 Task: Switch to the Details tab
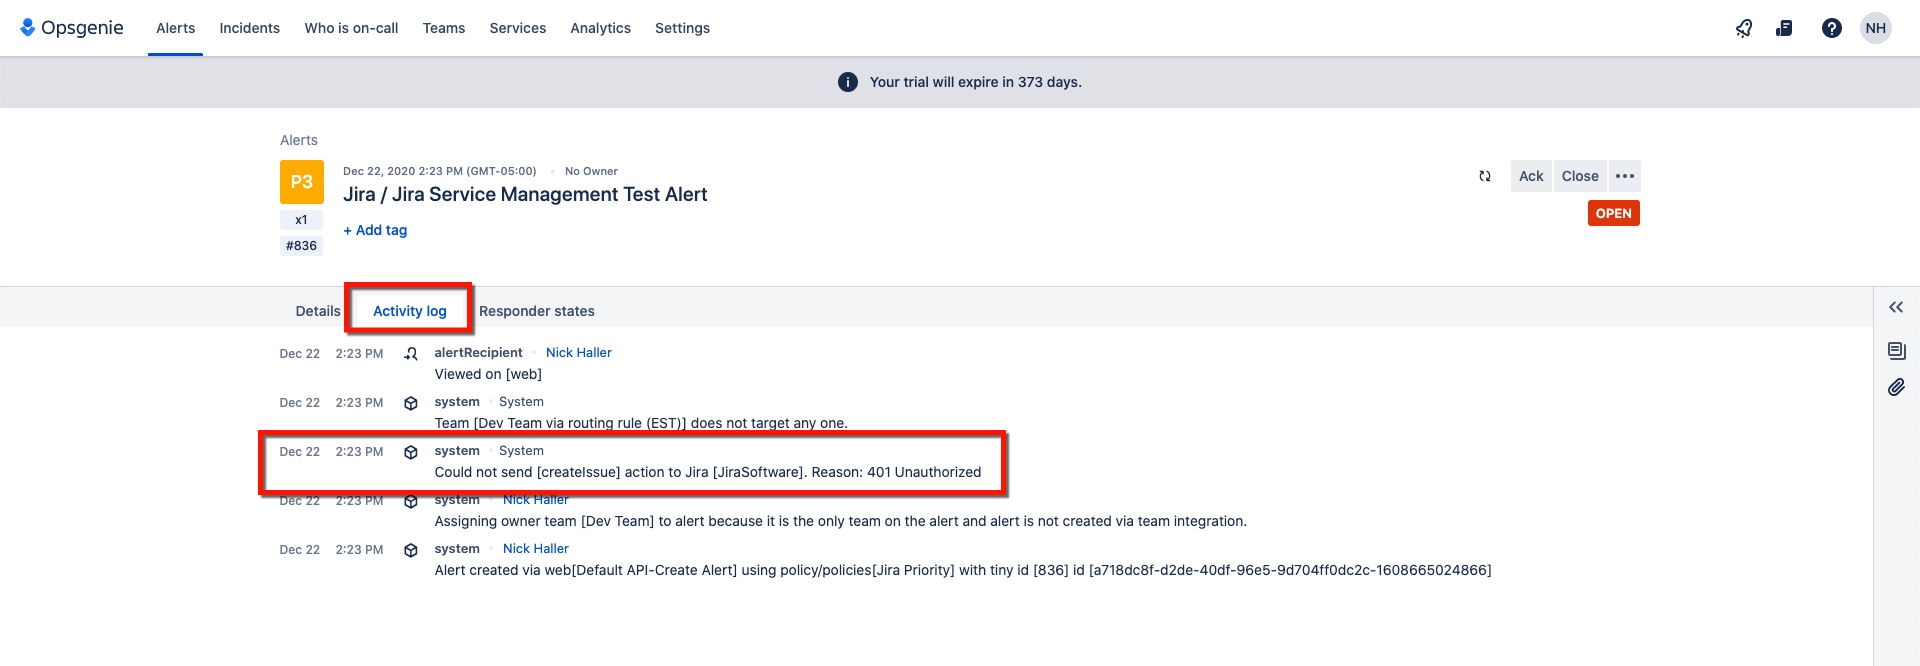[318, 311]
